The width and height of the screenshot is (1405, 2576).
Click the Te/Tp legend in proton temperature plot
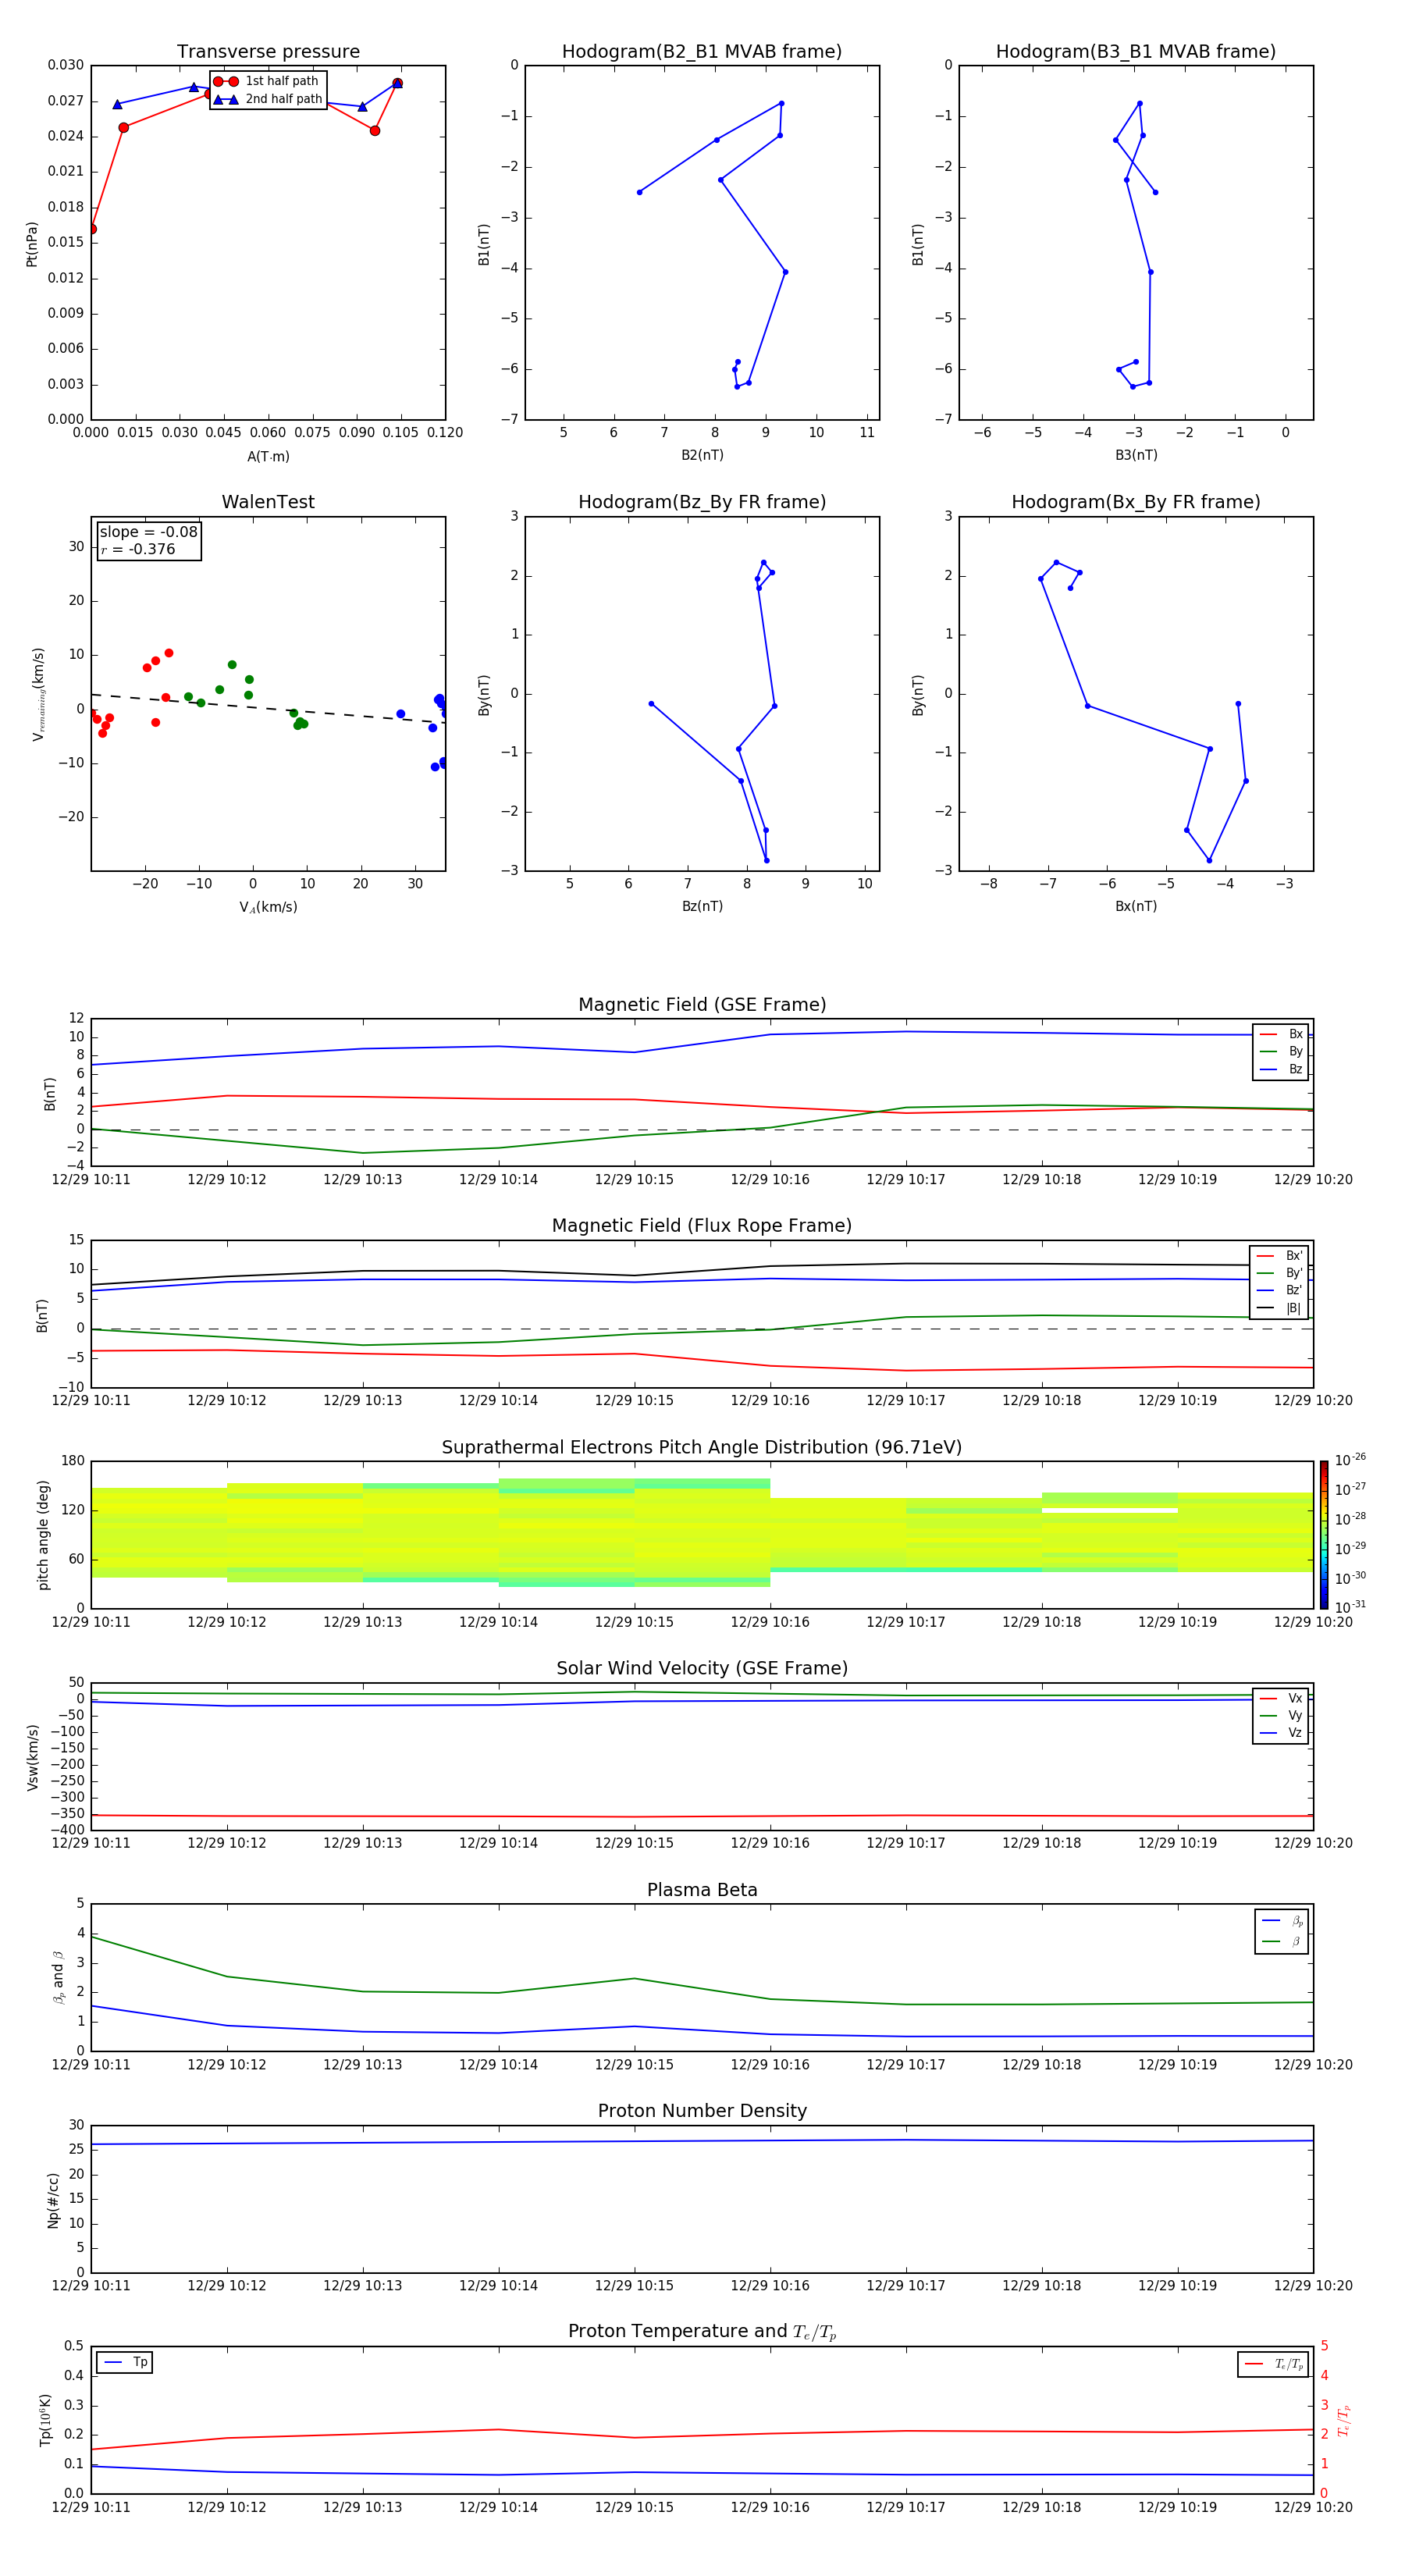coord(1273,2364)
